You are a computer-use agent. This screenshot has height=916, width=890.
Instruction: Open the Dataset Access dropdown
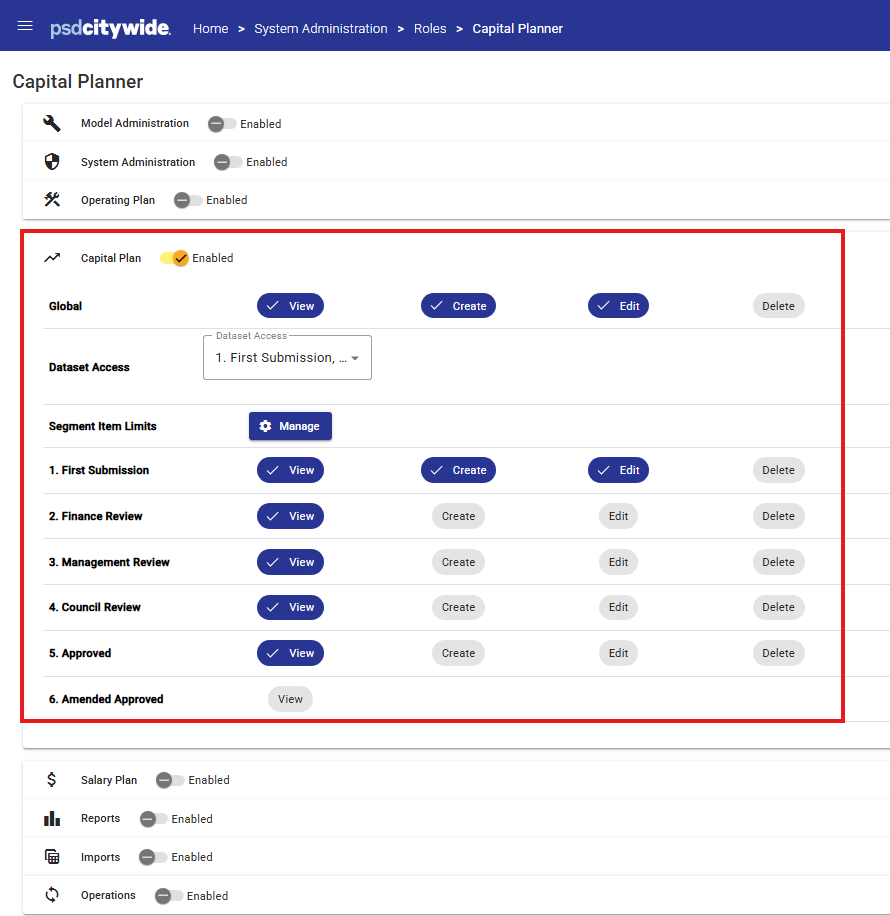coord(288,358)
